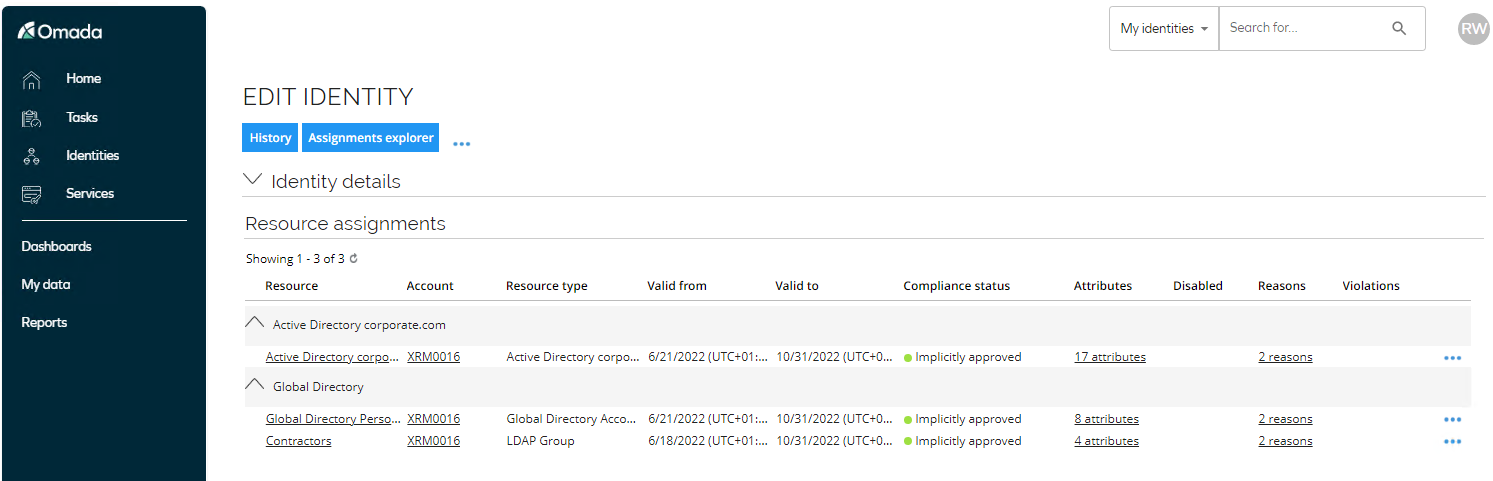The image size is (1493, 481).
Task: Collapse the Active Directory corporate.com group
Action: [x=255, y=323]
